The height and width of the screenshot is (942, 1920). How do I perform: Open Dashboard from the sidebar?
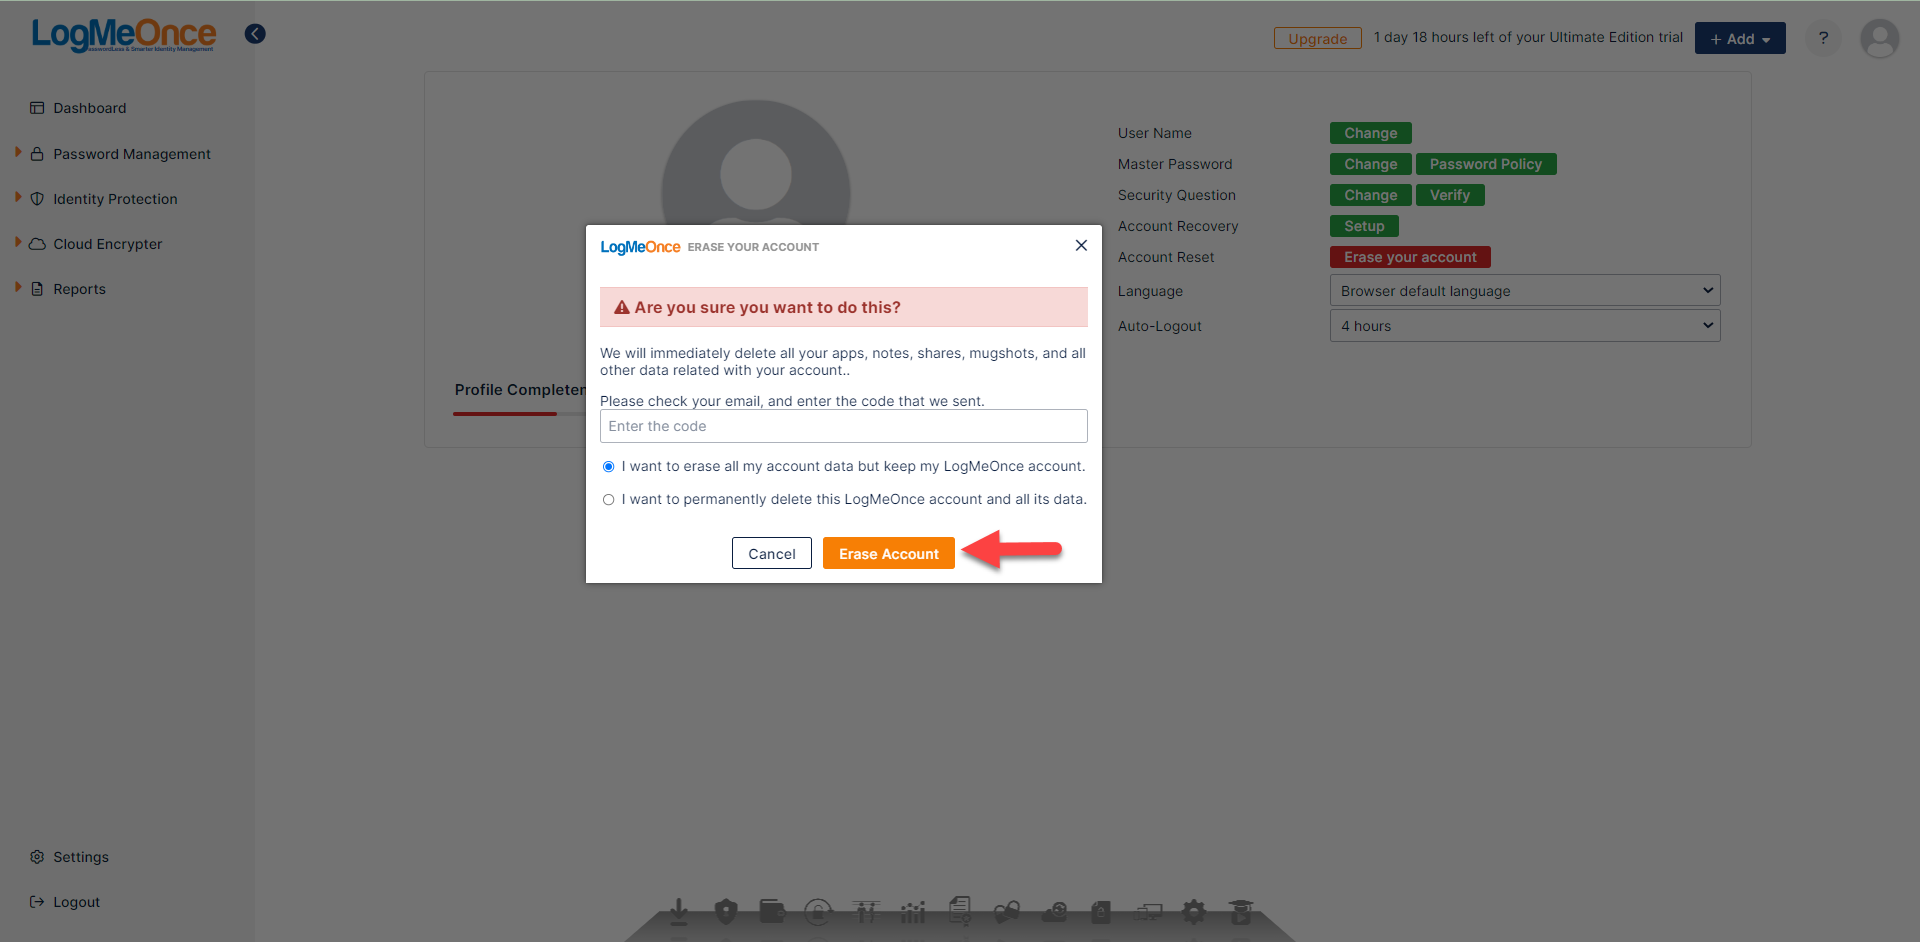[90, 108]
